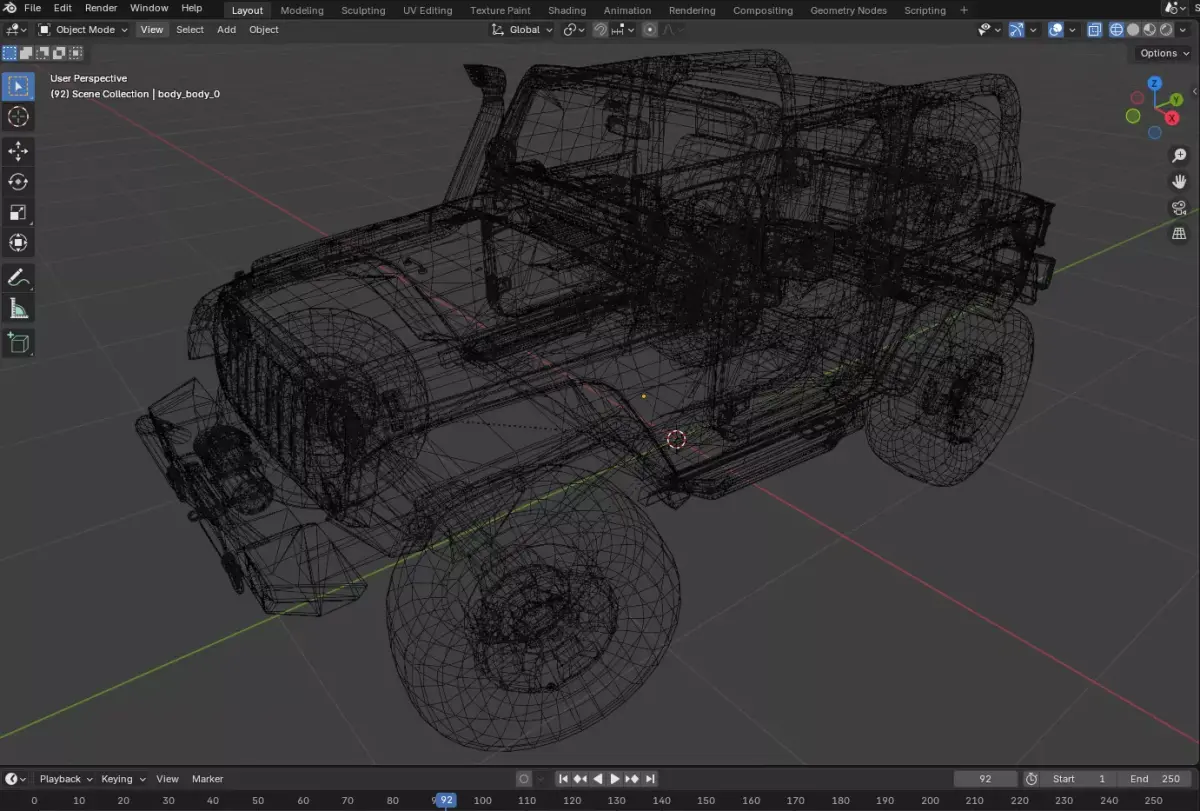Switch to UV Editing workspace tab

tap(427, 10)
